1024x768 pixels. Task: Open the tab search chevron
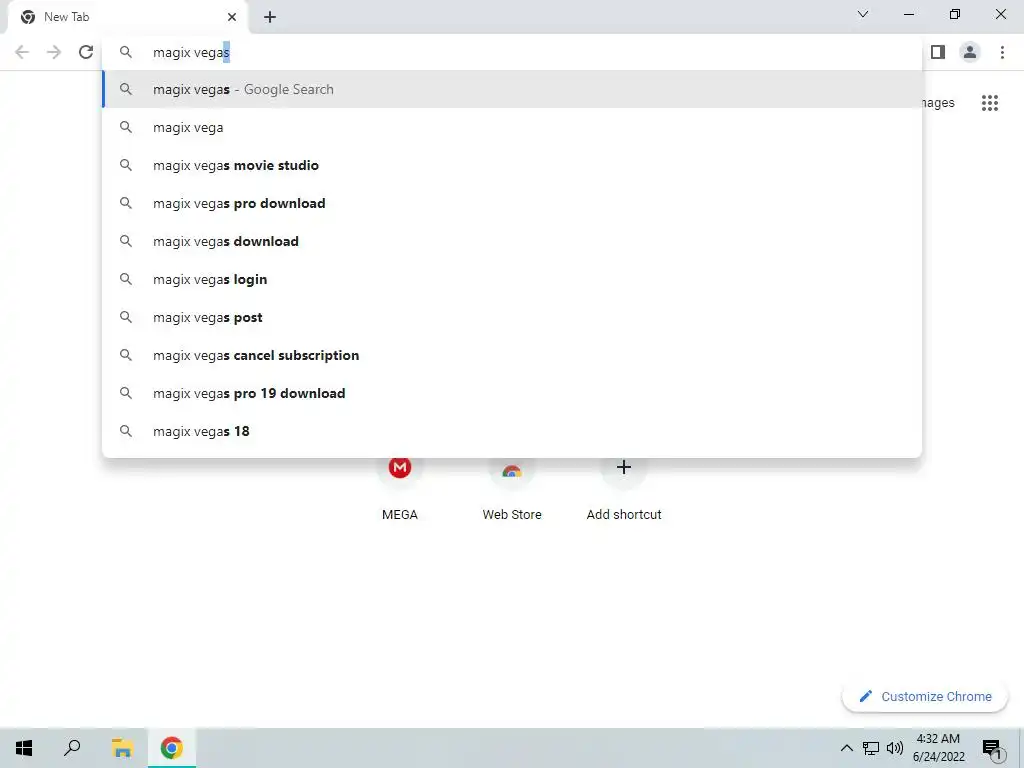[x=863, y=14]
